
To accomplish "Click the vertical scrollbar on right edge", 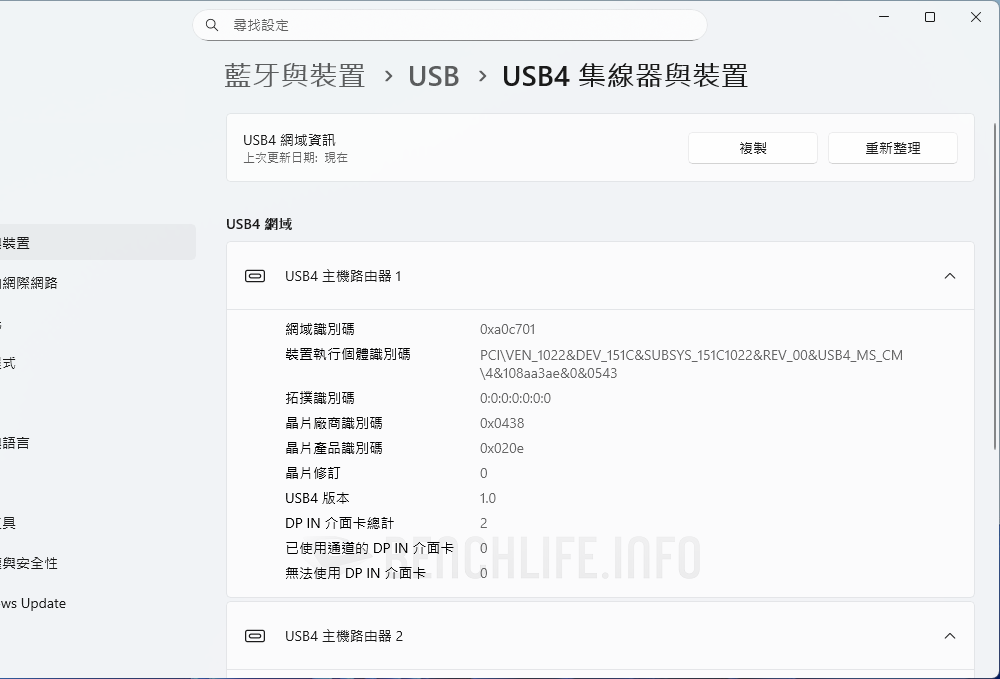I will pos(994,300).
